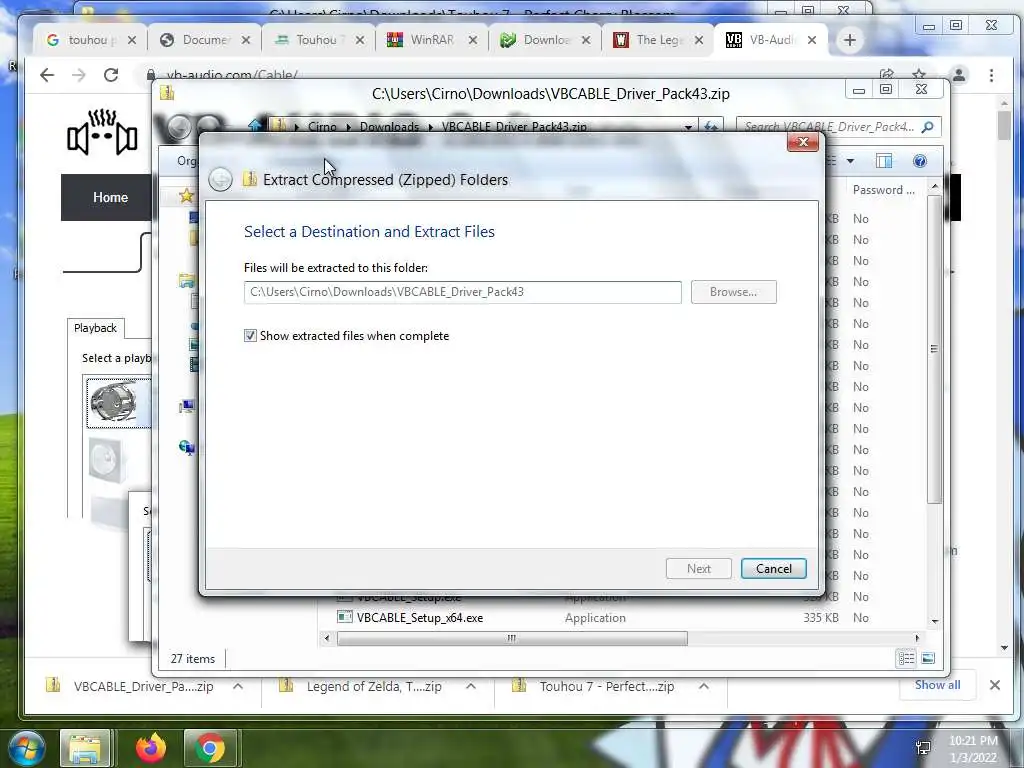Switch to the touhou Google tab
1024x768 pixels.
pos(90,40)
